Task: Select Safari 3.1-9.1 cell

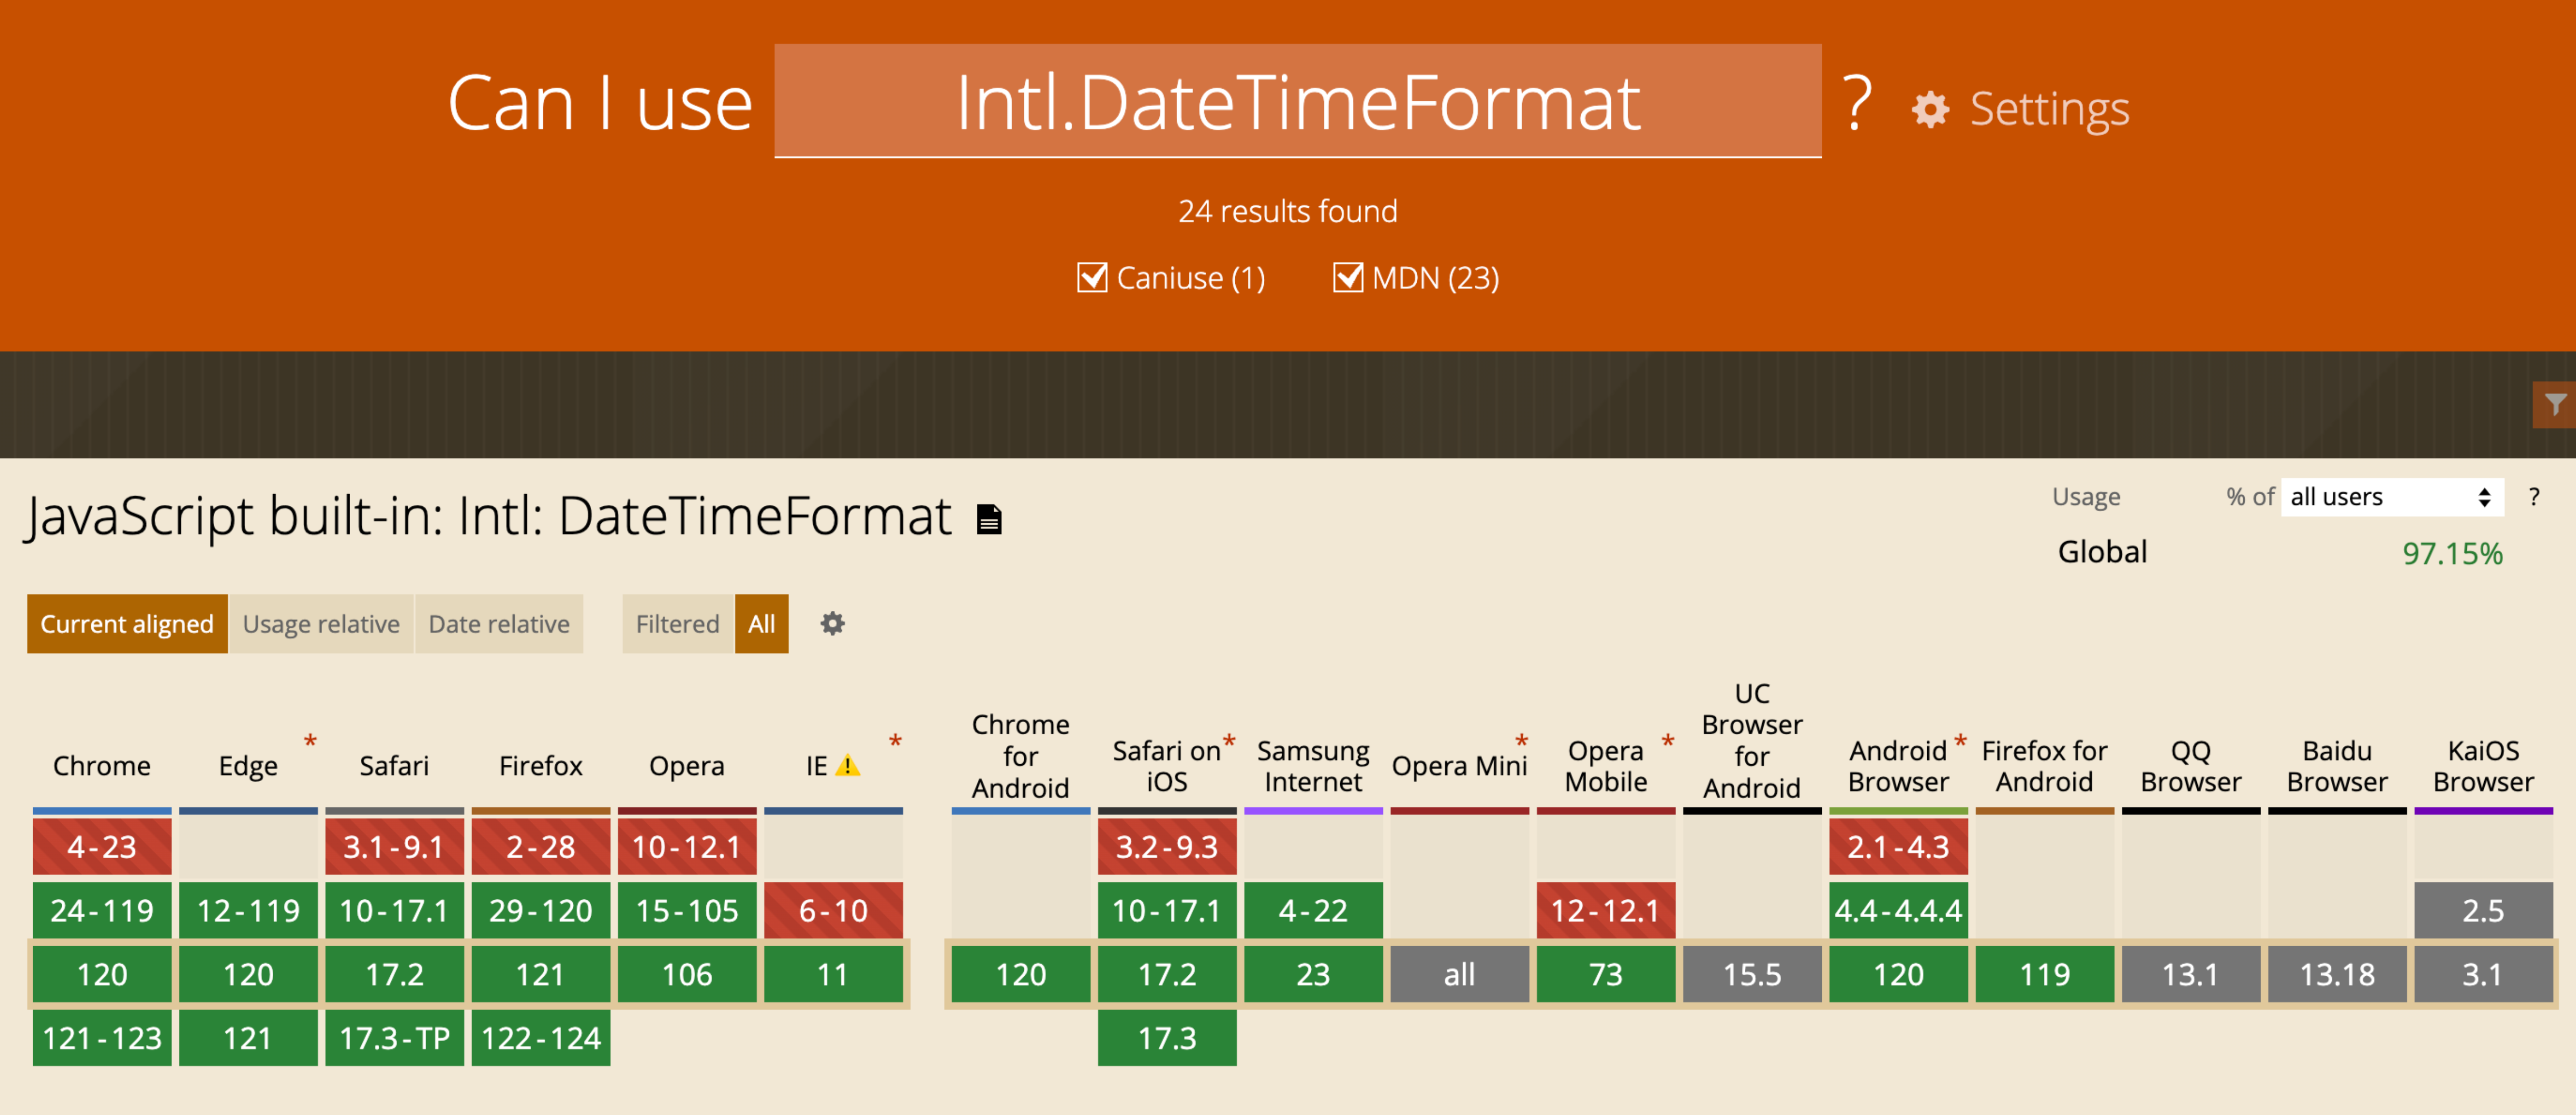Action: click(394, 847)
